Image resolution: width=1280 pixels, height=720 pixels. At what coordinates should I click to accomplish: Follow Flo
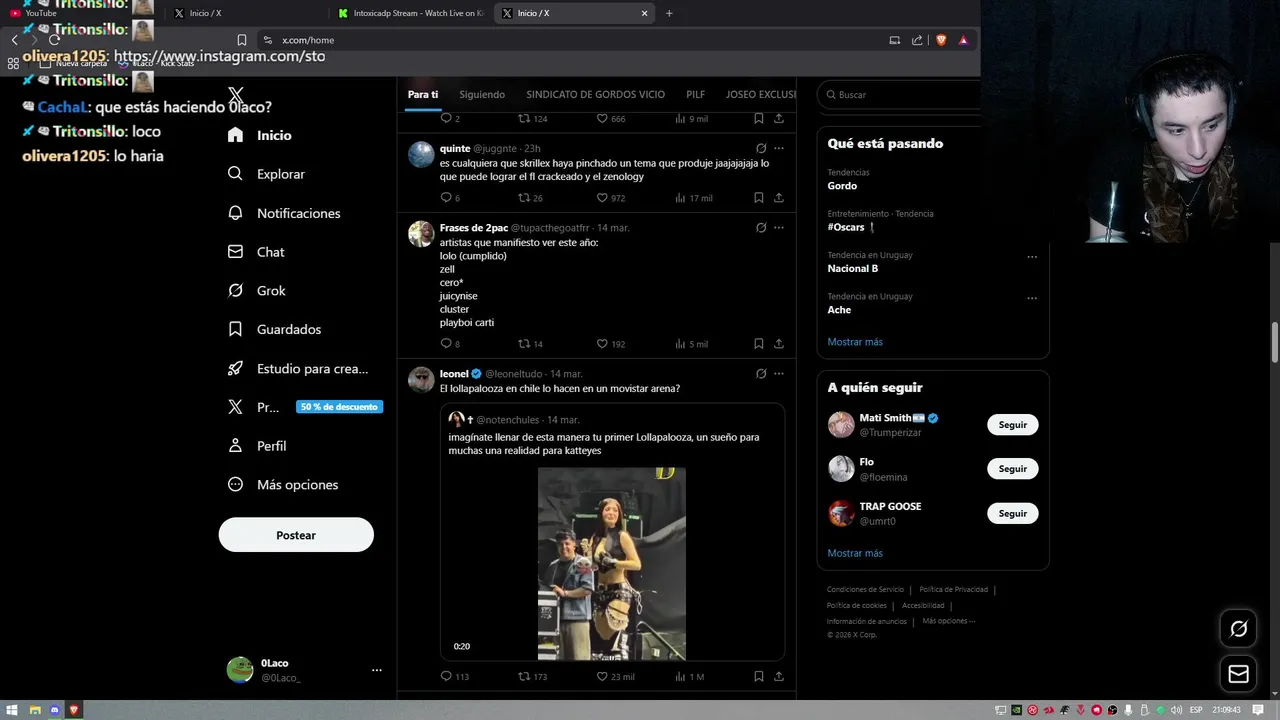point(1012,469)
